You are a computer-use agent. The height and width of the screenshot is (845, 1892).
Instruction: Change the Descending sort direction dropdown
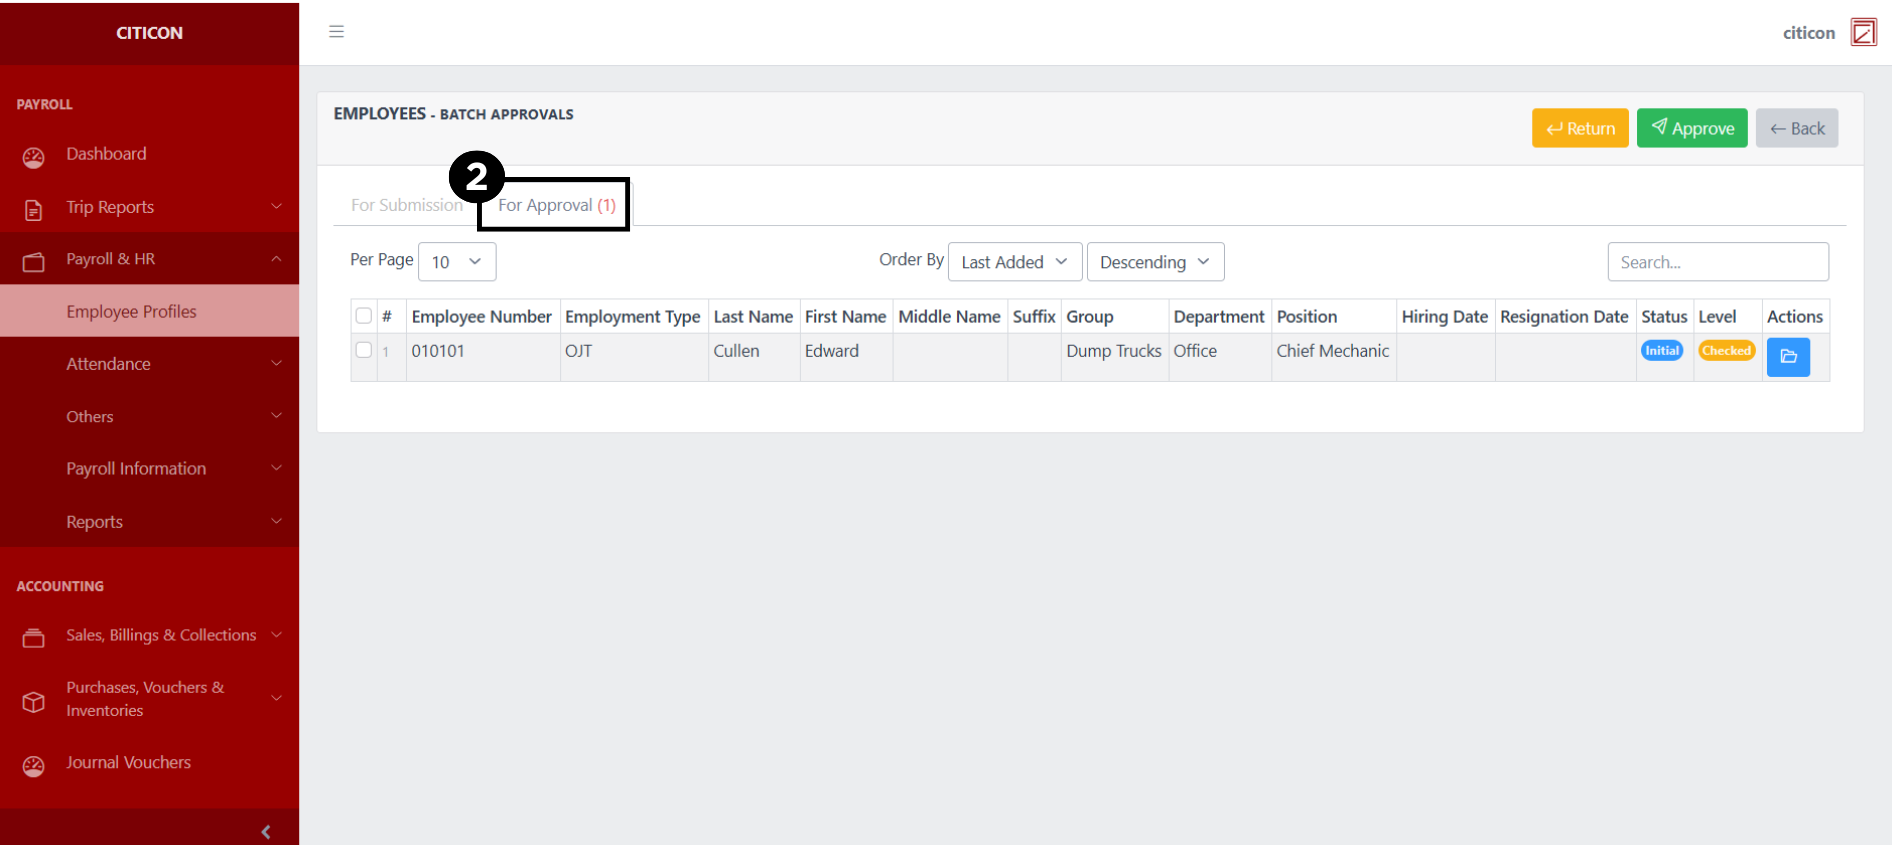[1154, 262]
